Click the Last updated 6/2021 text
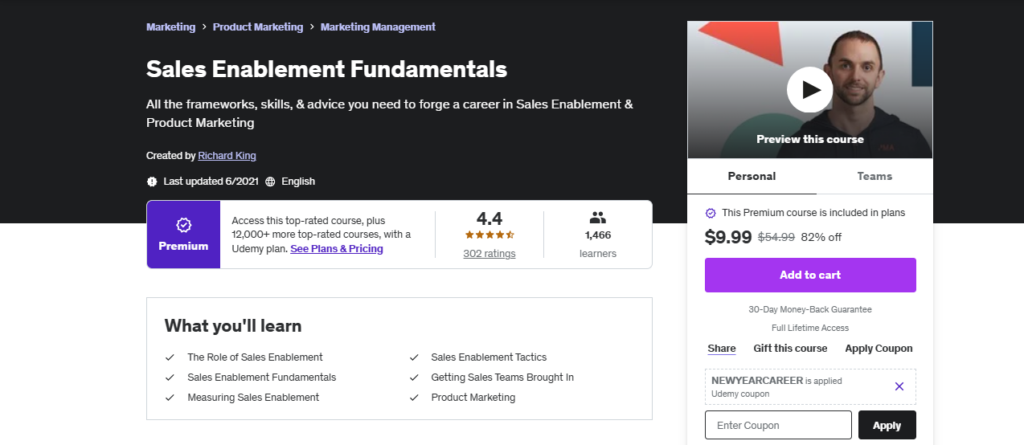This screenshot has width=1024, height=445. click(x=211, y=182)
